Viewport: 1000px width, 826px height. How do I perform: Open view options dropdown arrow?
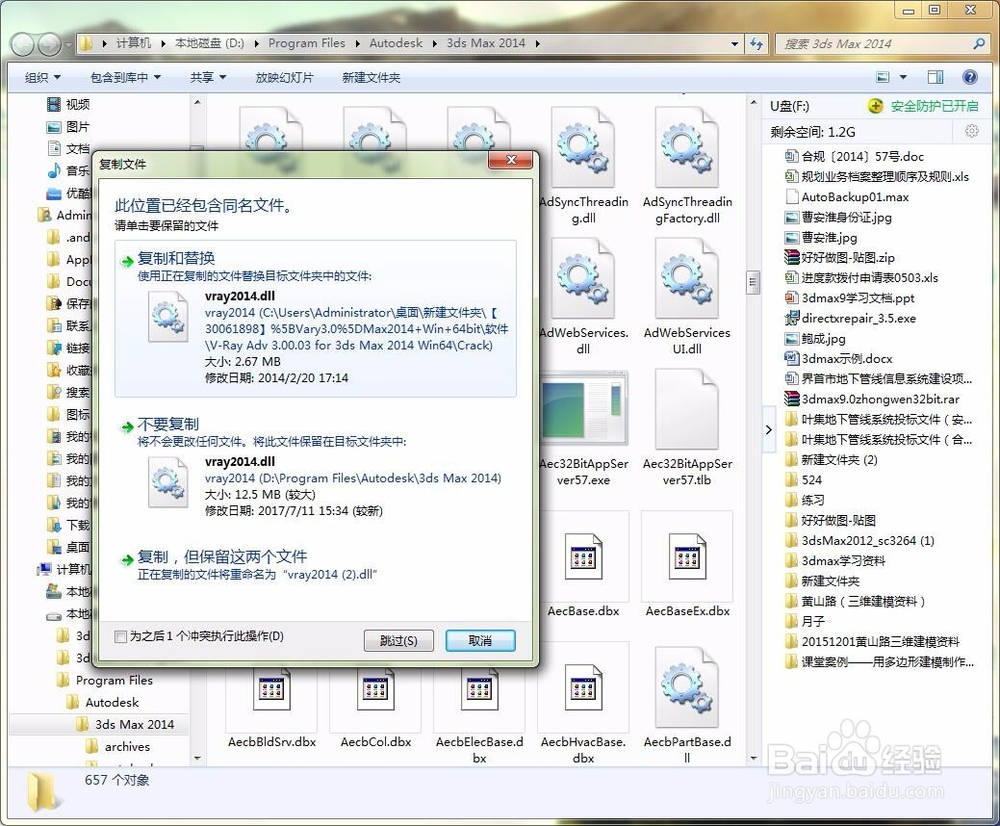click(x=903, y=77)
